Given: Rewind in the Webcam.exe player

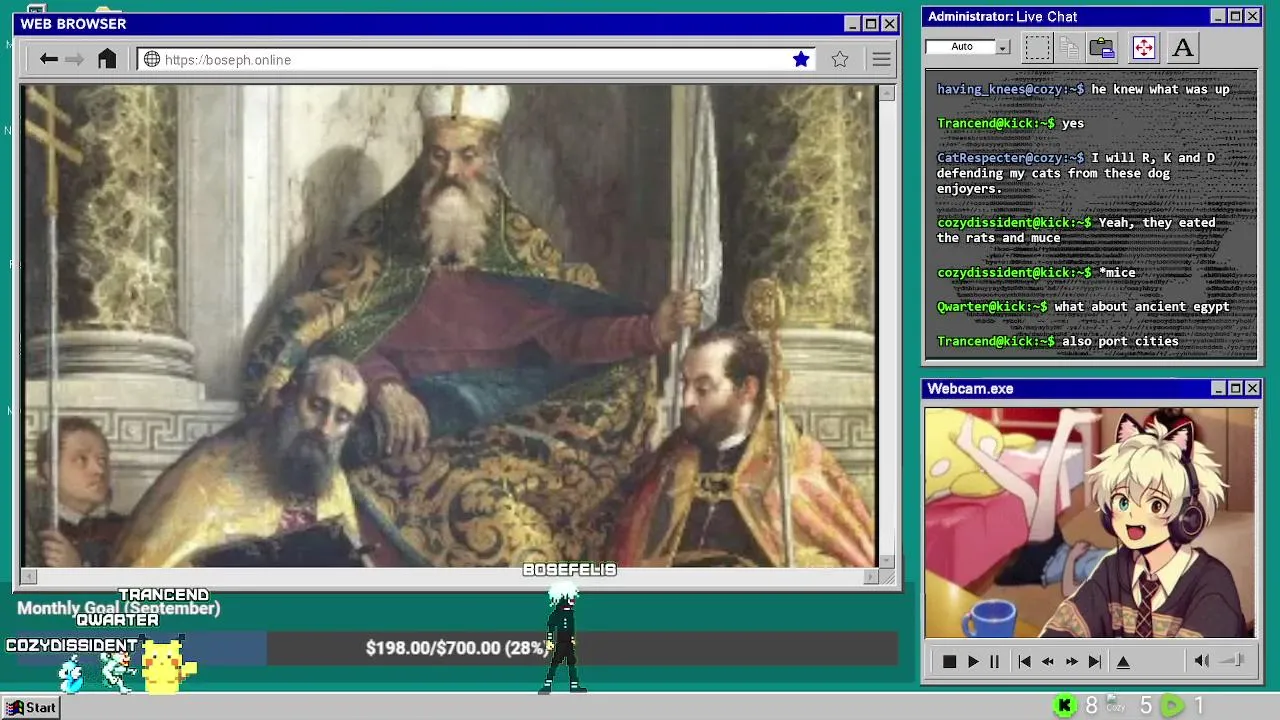Looking at the screenshot, I should 1048,661.
